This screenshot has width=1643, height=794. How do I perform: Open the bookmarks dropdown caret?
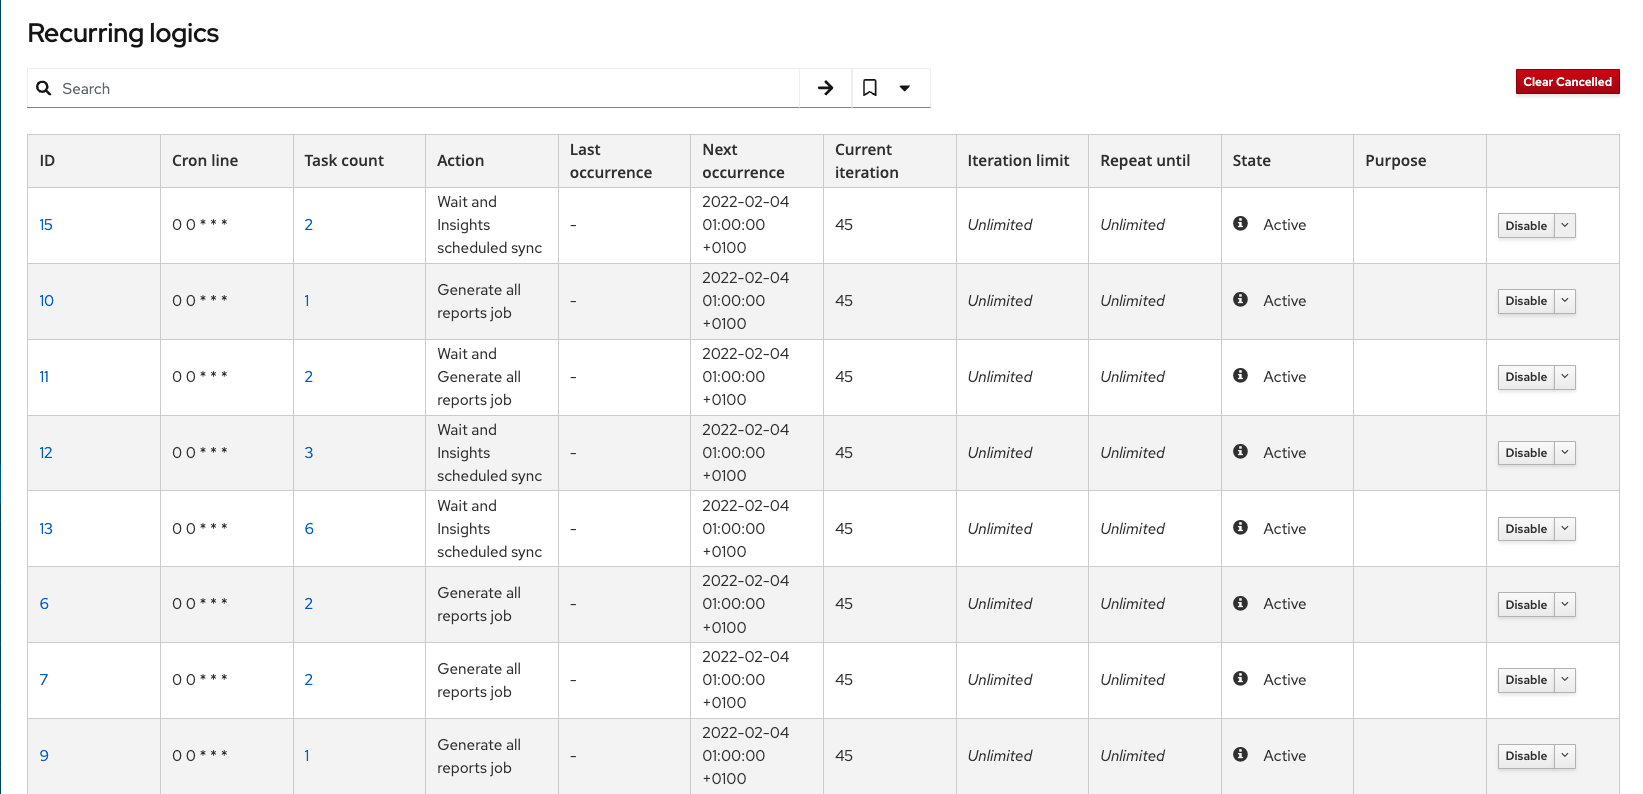click(905, 88)
